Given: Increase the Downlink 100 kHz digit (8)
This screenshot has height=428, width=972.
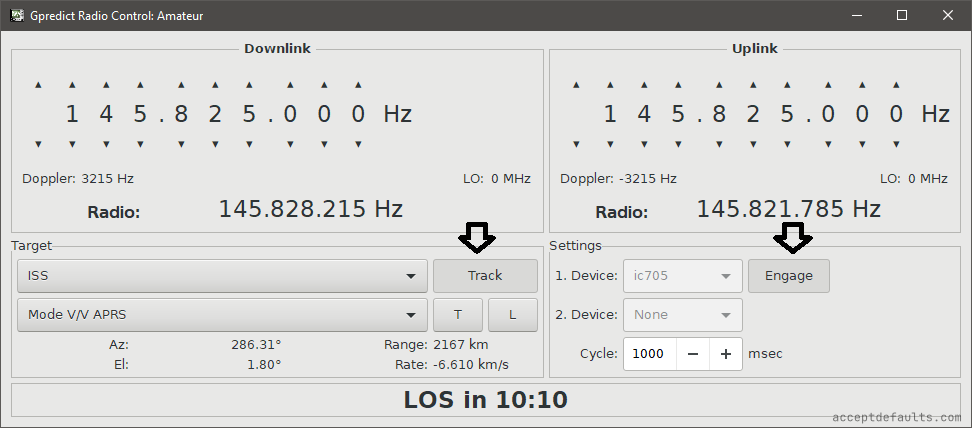Looking at the screenshot, I should (x=180, y=85).
